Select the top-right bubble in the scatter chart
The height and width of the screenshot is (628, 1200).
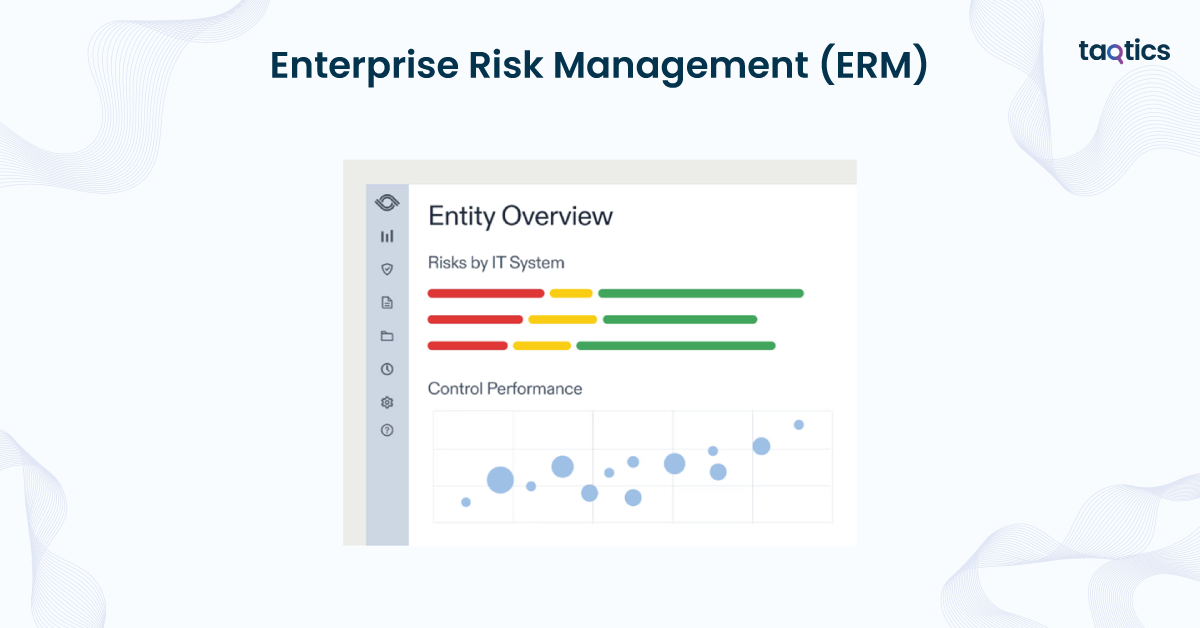point(799,425)
